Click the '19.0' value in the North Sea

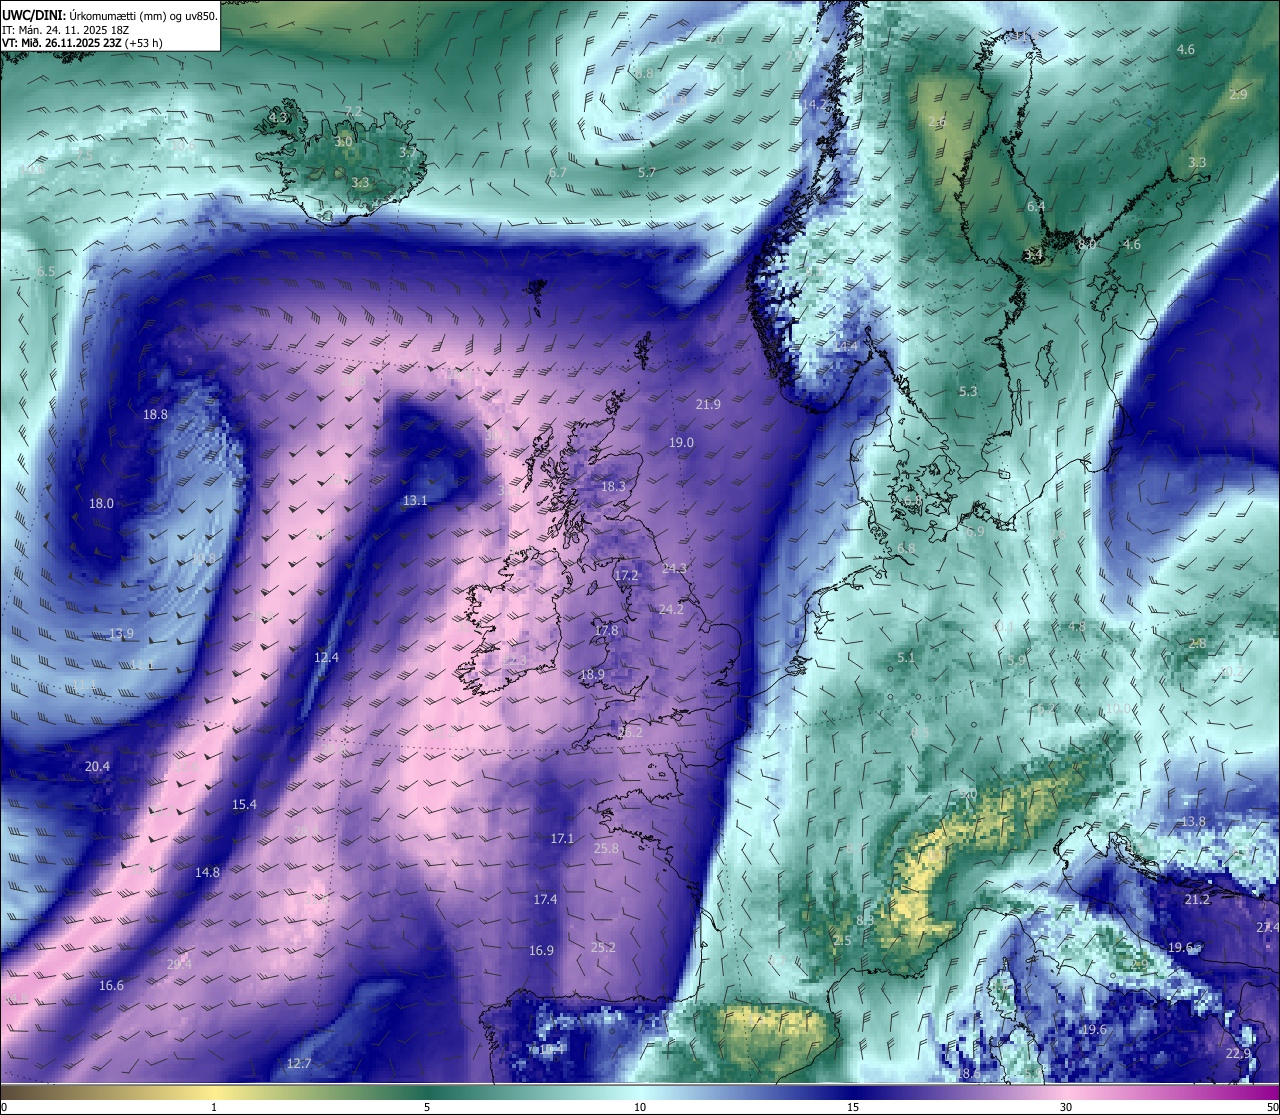[681, 443]
